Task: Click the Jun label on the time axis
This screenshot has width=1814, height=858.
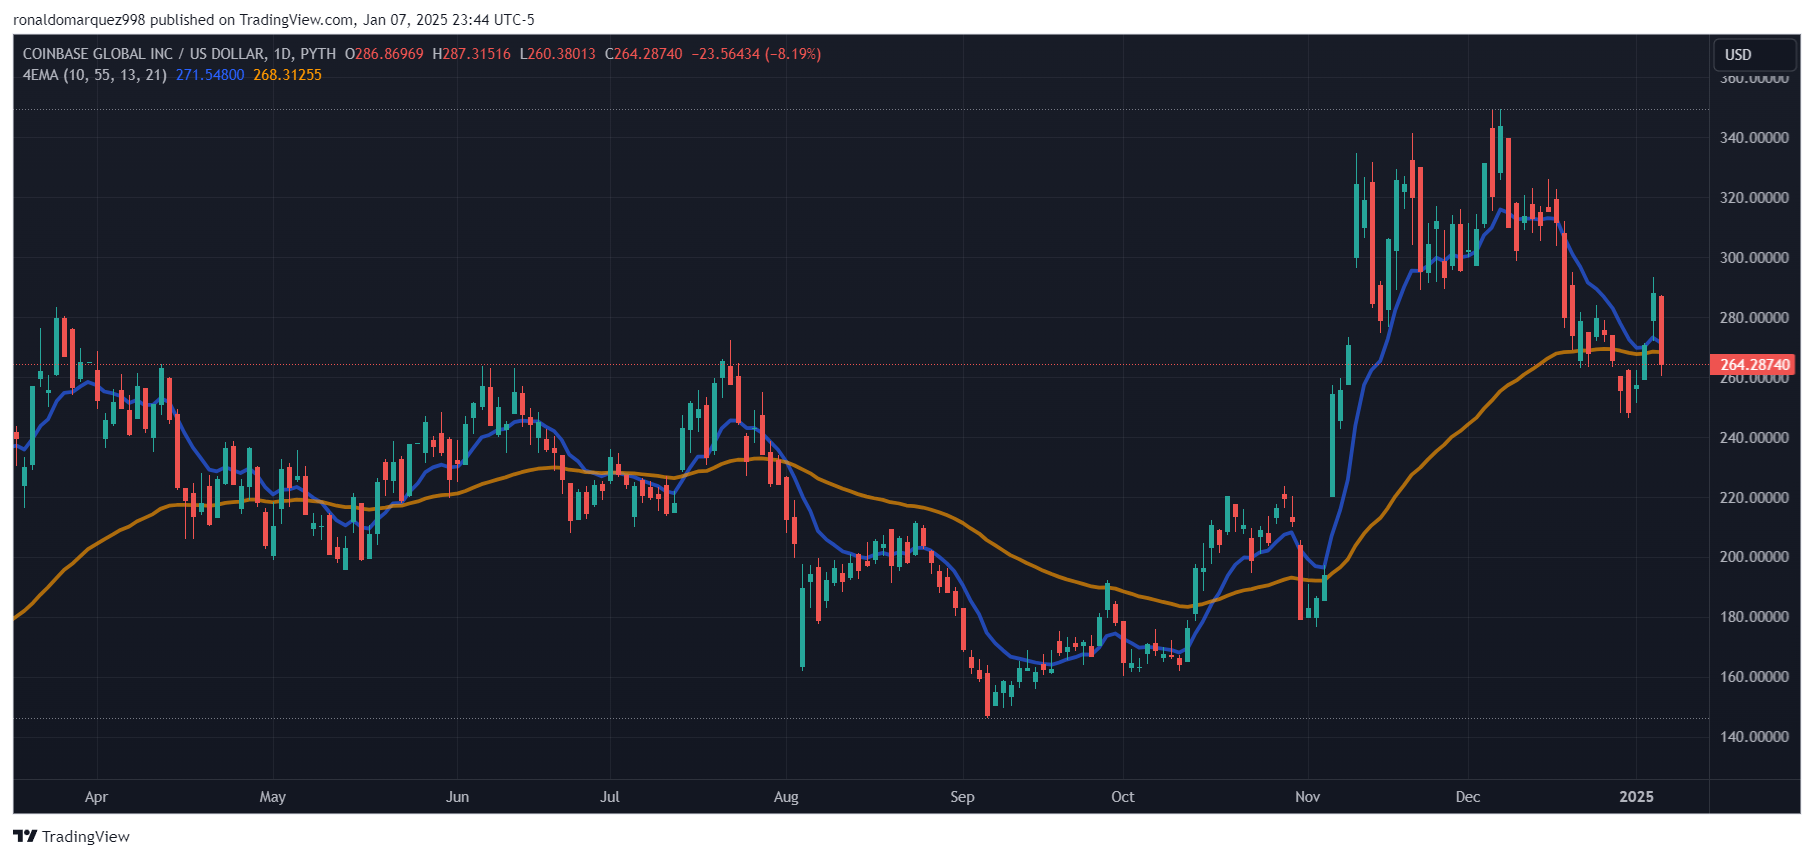Action: pyautogui.click(x=457, y=797)
